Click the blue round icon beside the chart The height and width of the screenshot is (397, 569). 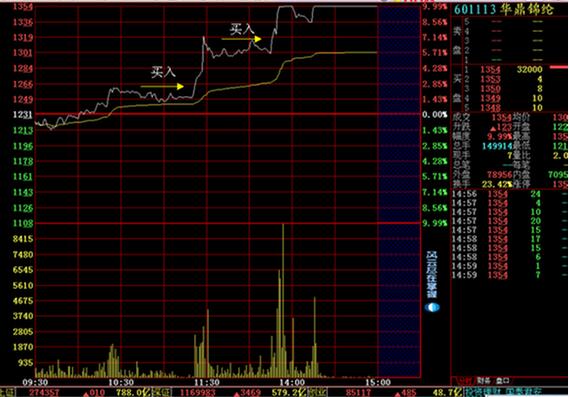pos(432,307)
